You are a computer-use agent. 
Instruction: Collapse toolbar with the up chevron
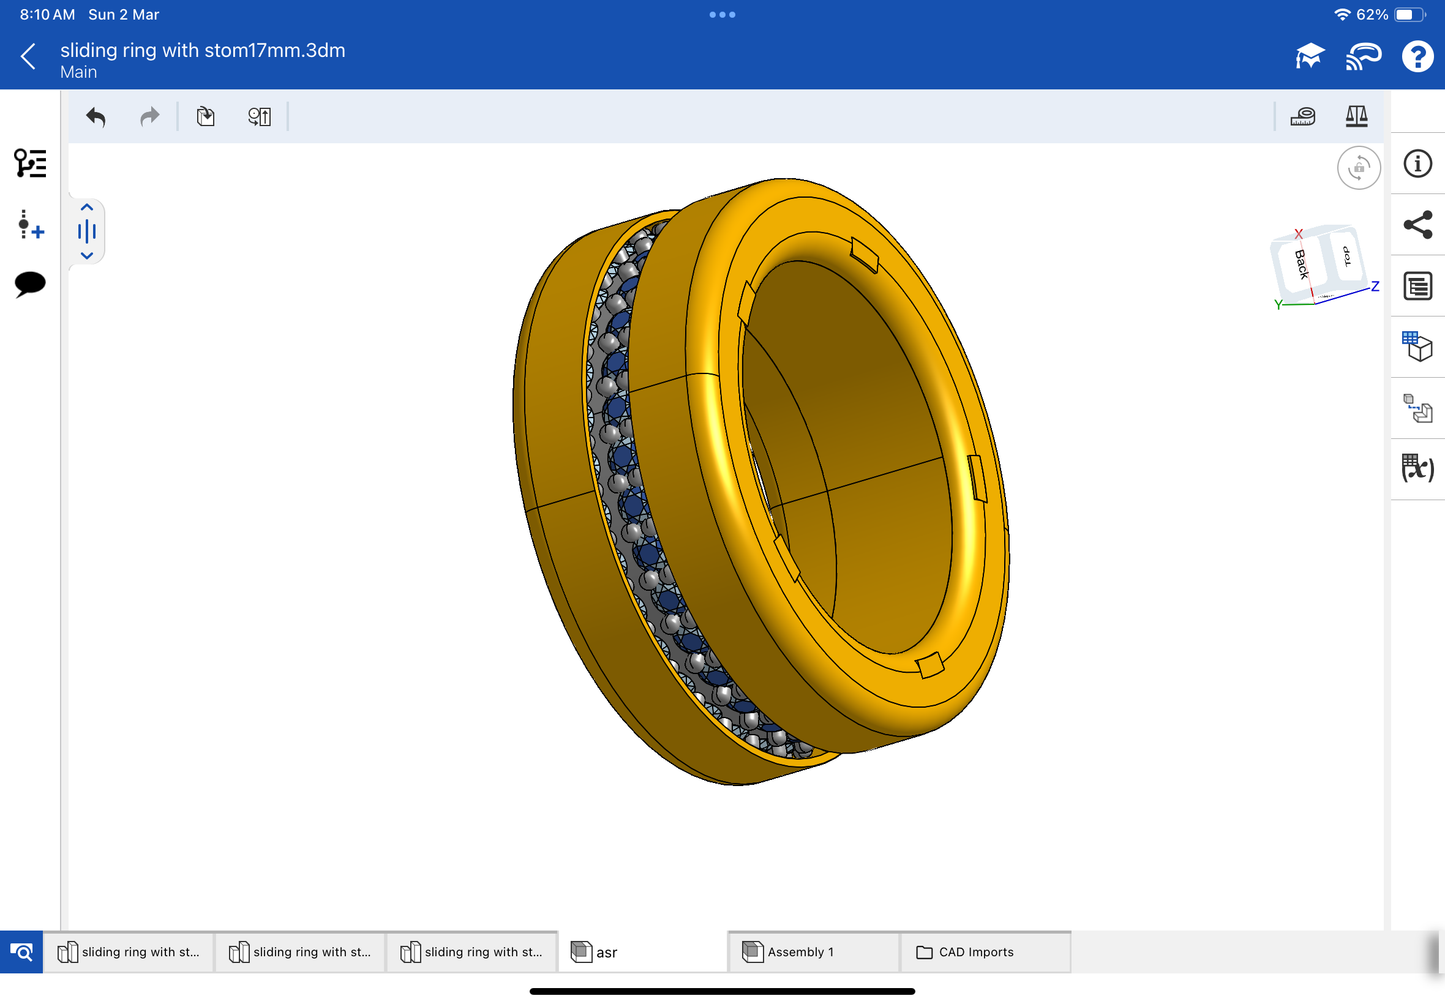(87, 208)
